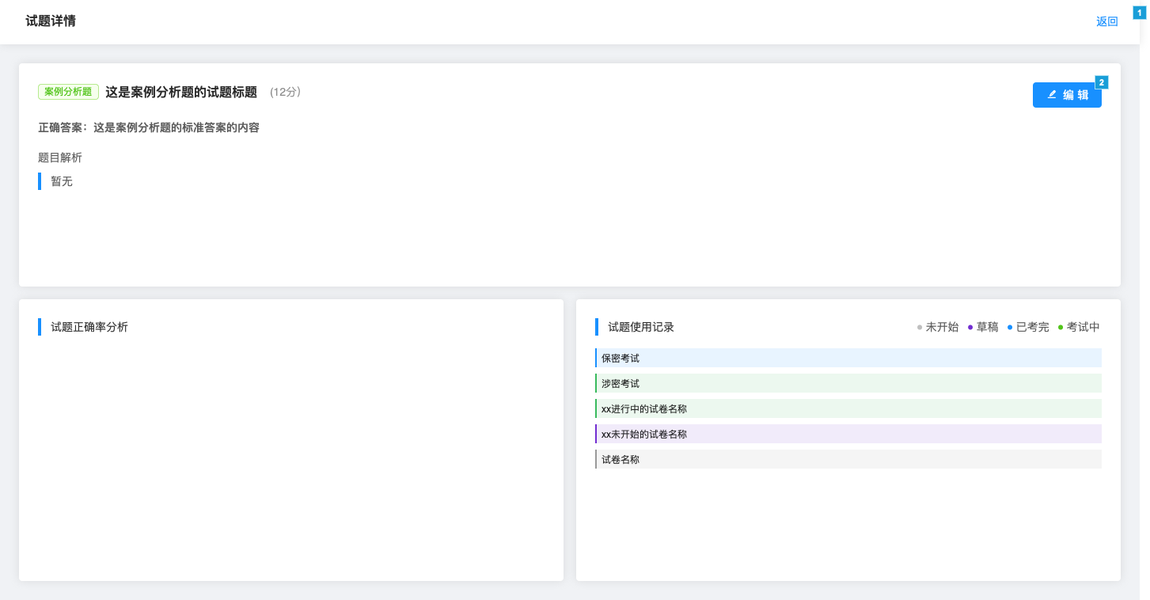This screenshot has width=1150, height=600.
Task: Click the green 案例分析题 tag
Action: point(68,92)
